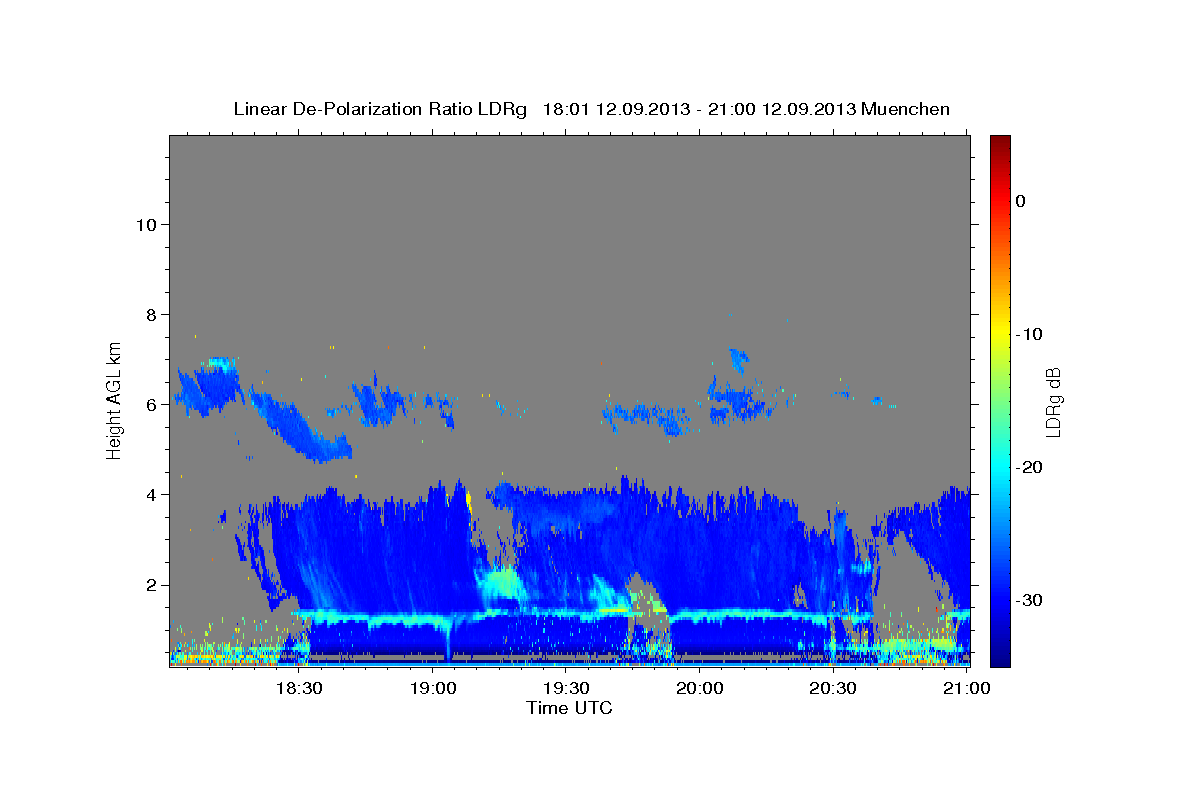
Task: Click the '21:00' time axis label
Action: 967,688
